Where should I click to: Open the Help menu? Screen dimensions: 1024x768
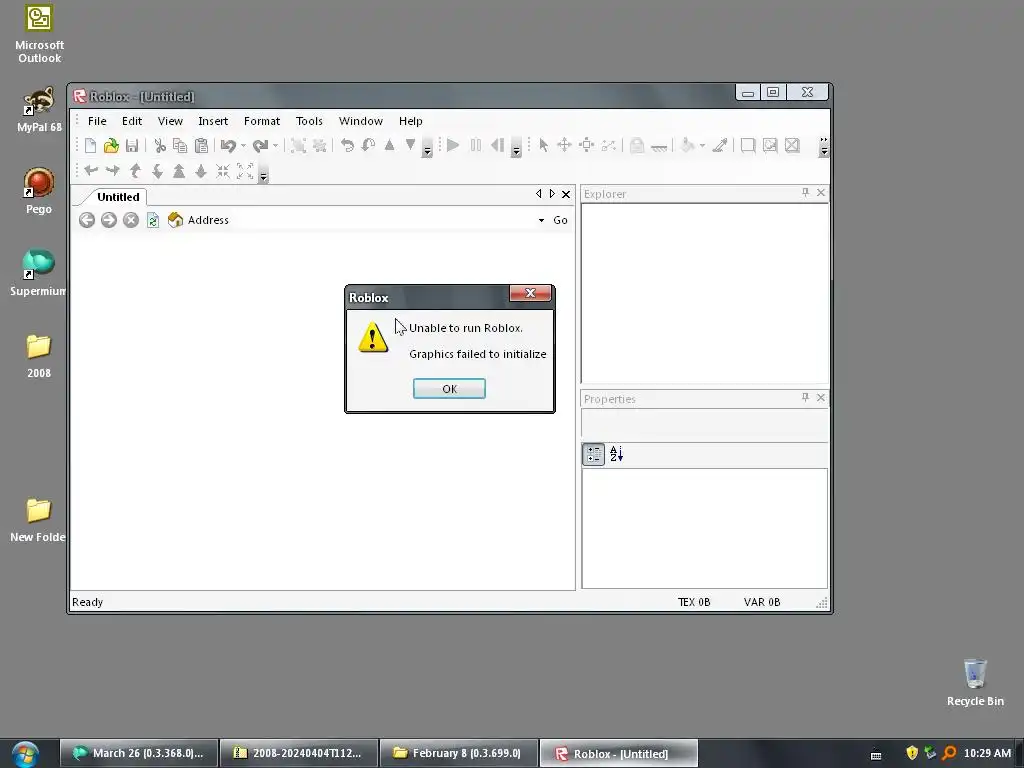pyautogui.click(x=411, y=121)
